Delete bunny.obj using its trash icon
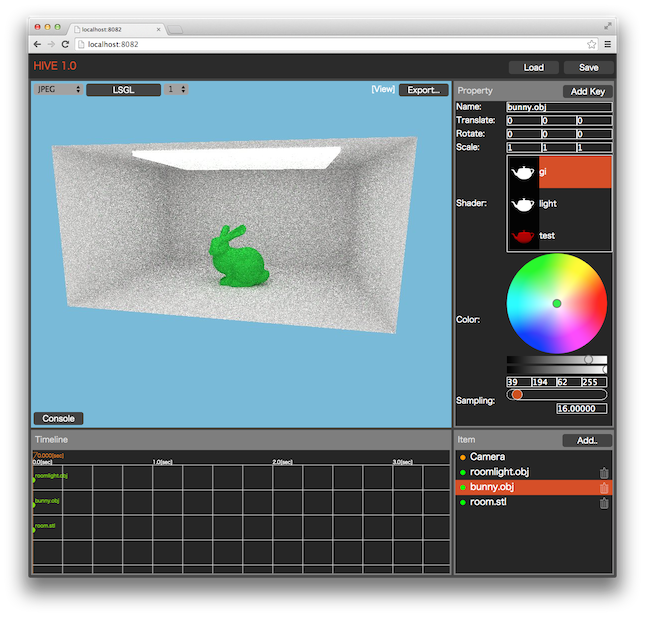Viewport: 645px width, 617px height. (603, 488)
